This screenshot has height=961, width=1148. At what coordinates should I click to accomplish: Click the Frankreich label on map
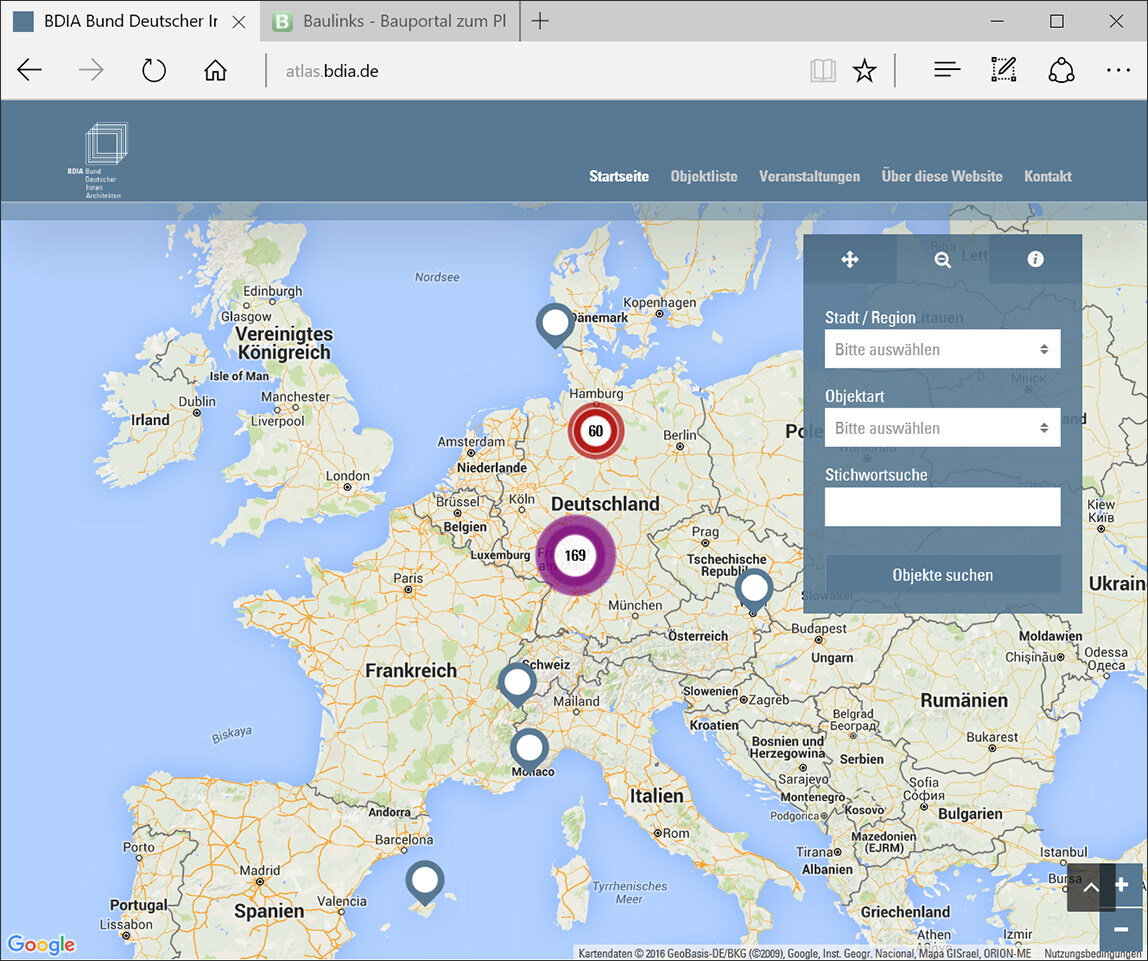[411, 670]
